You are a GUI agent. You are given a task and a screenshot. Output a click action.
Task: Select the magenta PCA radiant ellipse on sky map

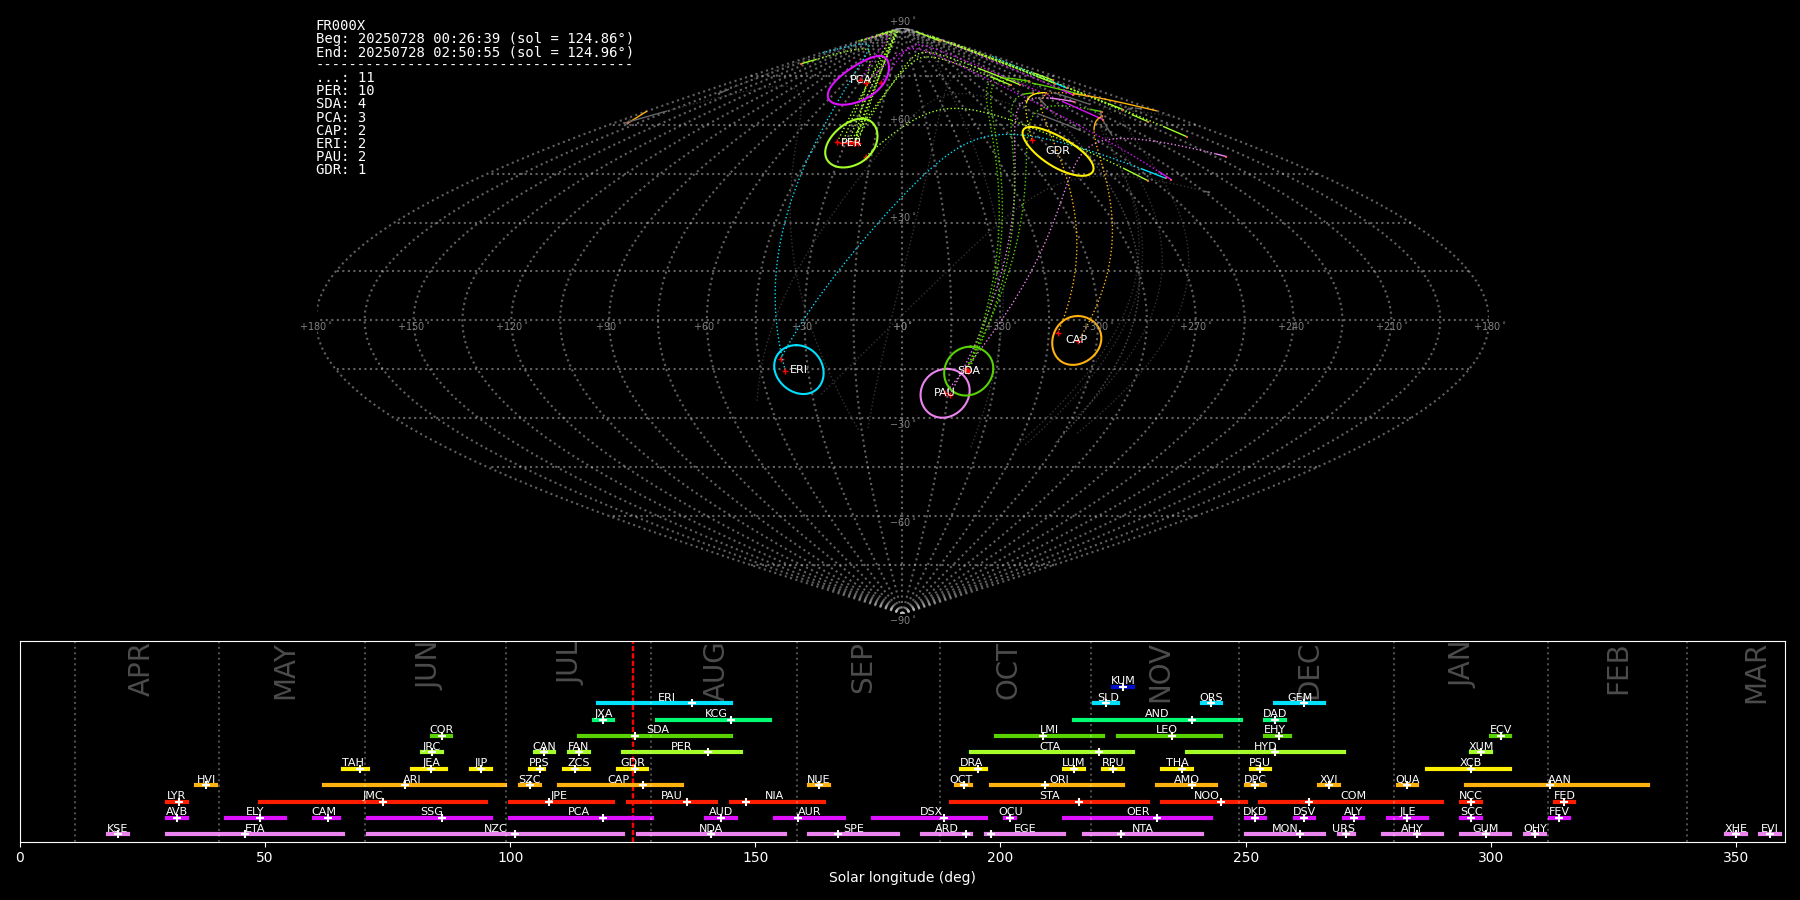click(858, 80)
